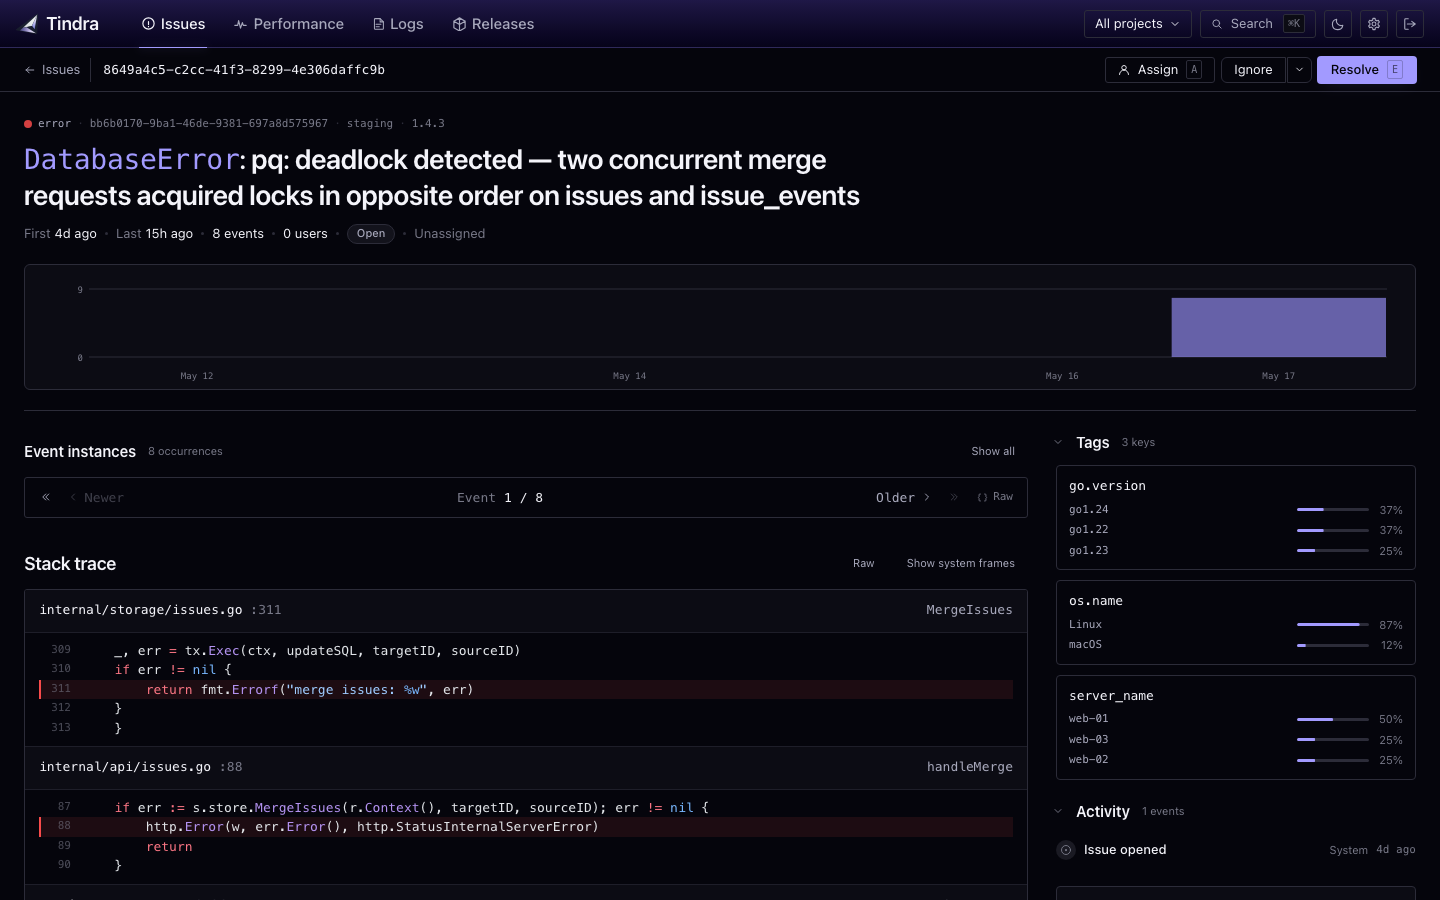Open the Releases tab
The image size is (1440, 900).
(x=493, y=24)
